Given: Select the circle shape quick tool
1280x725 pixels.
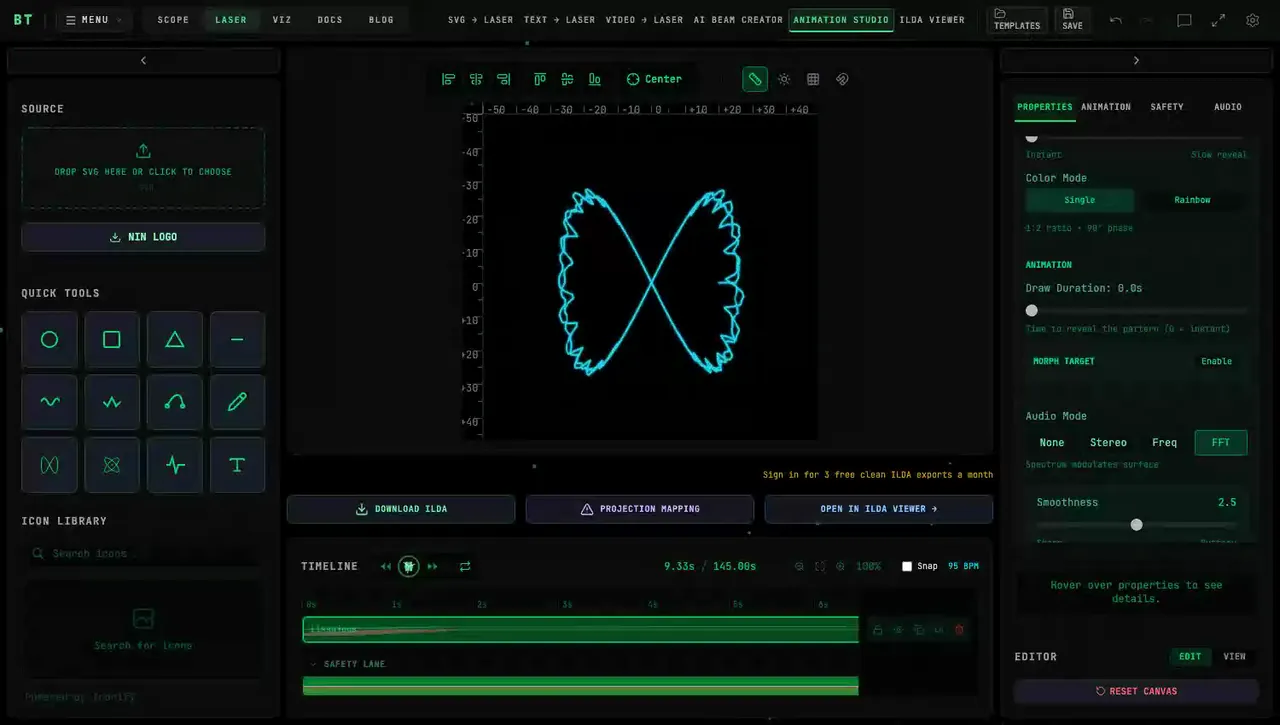Looking at the screenshot, I should (x=49, y=340).
